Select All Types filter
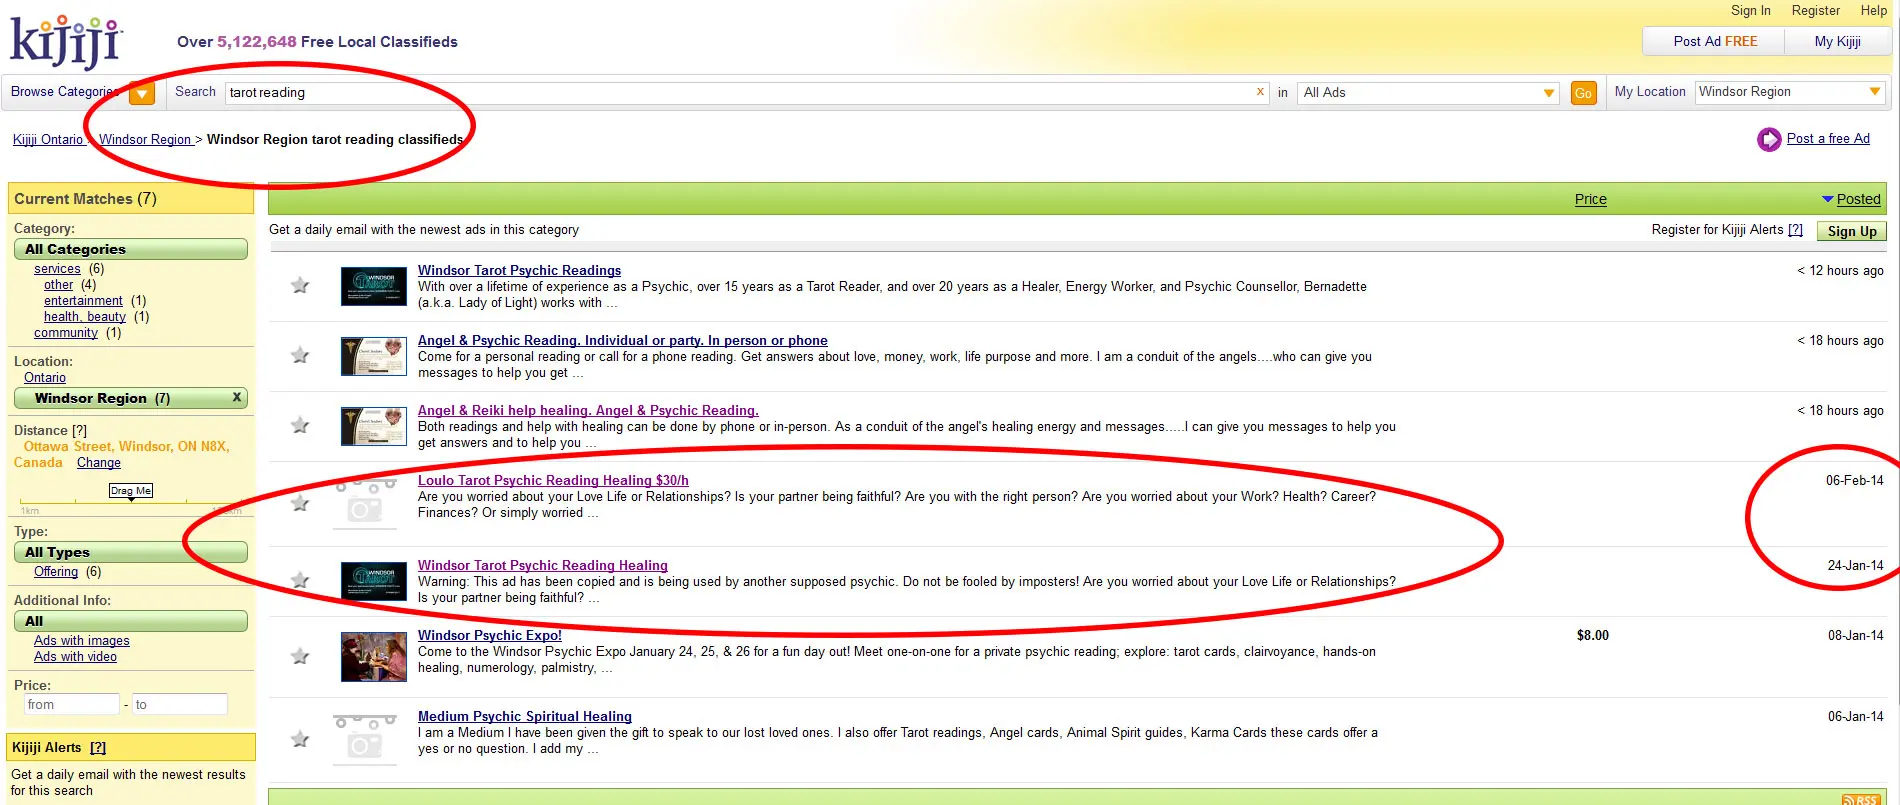Image resolution: width=1900 pixels, height=805 pixels. tap(131, 552)
